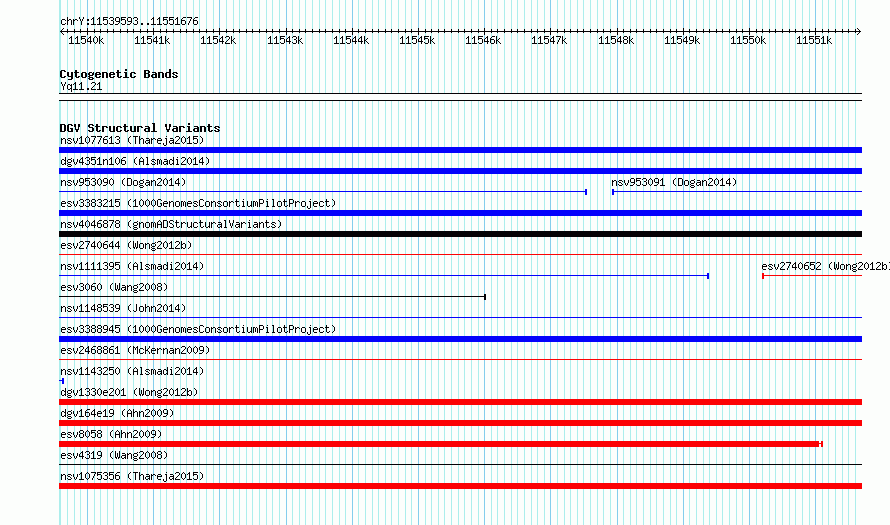This screenshot has width=890, height=525.
Task: Click the tiny blue nsv1143250 marker
Action: pos(62,381)
